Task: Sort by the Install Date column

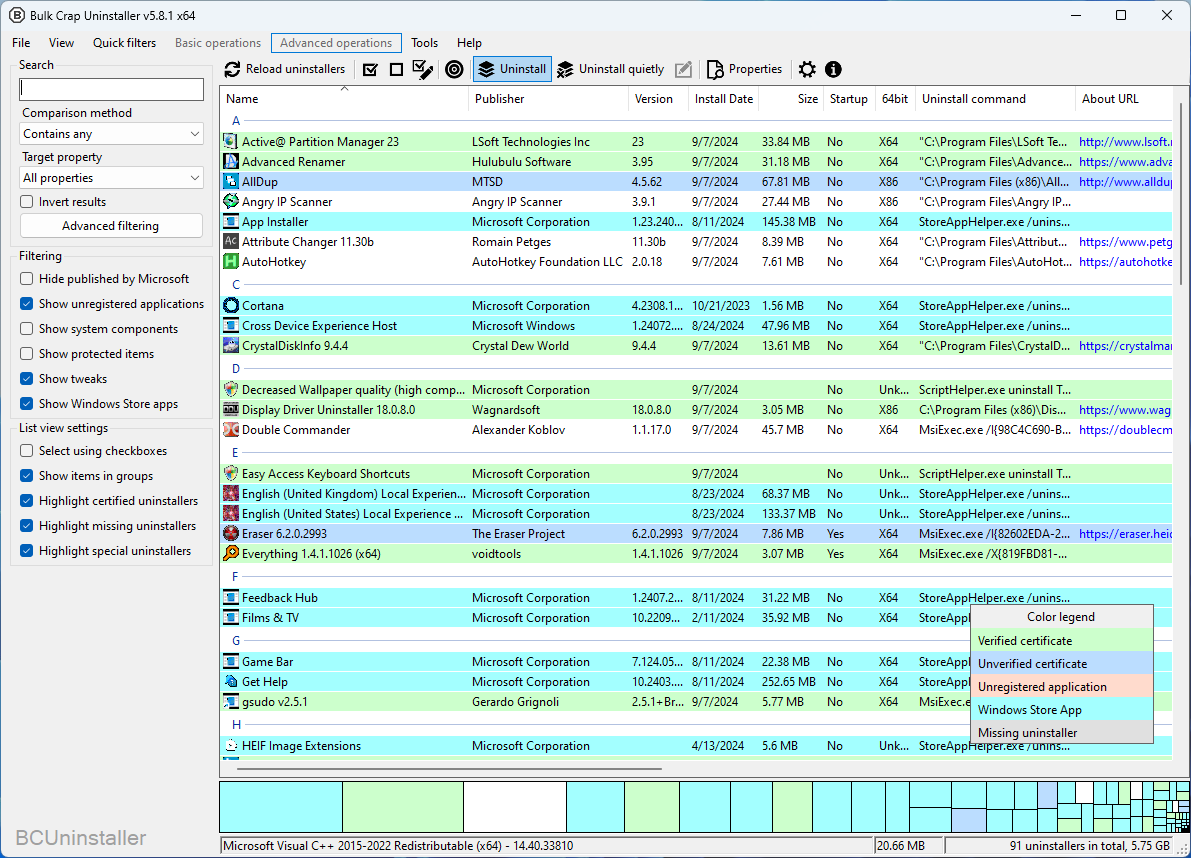Action: click(x=724, y=99)
